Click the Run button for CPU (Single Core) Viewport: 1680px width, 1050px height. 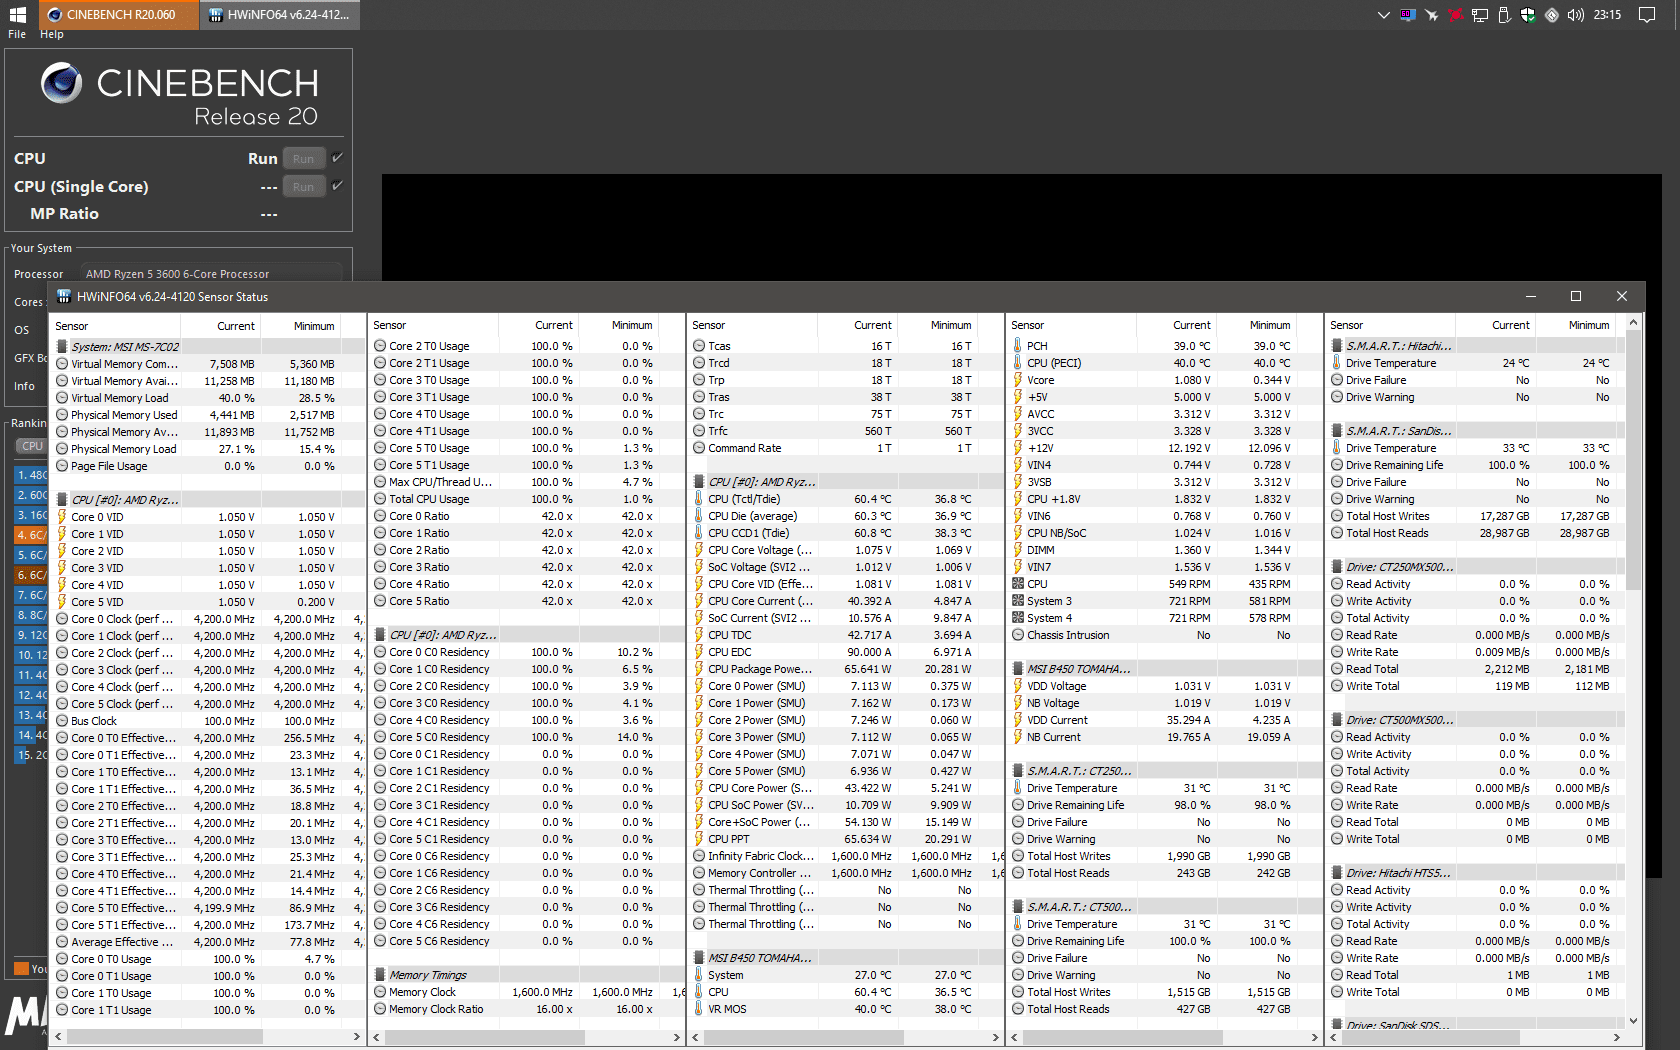tap(303, 186)
